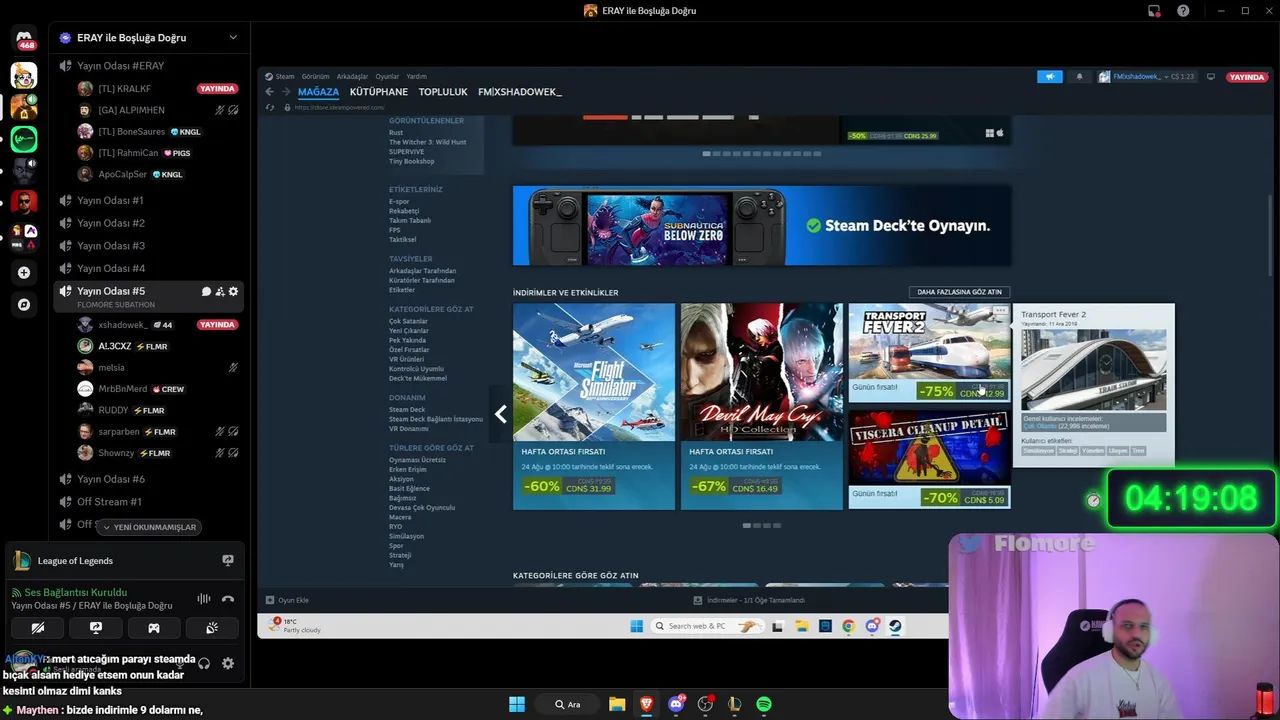Image resolution: width=1280 pixels, height=720 pixels.
Task: Open Steam TOPLULUK tab in the stream
Action: [x=443, y=92]
